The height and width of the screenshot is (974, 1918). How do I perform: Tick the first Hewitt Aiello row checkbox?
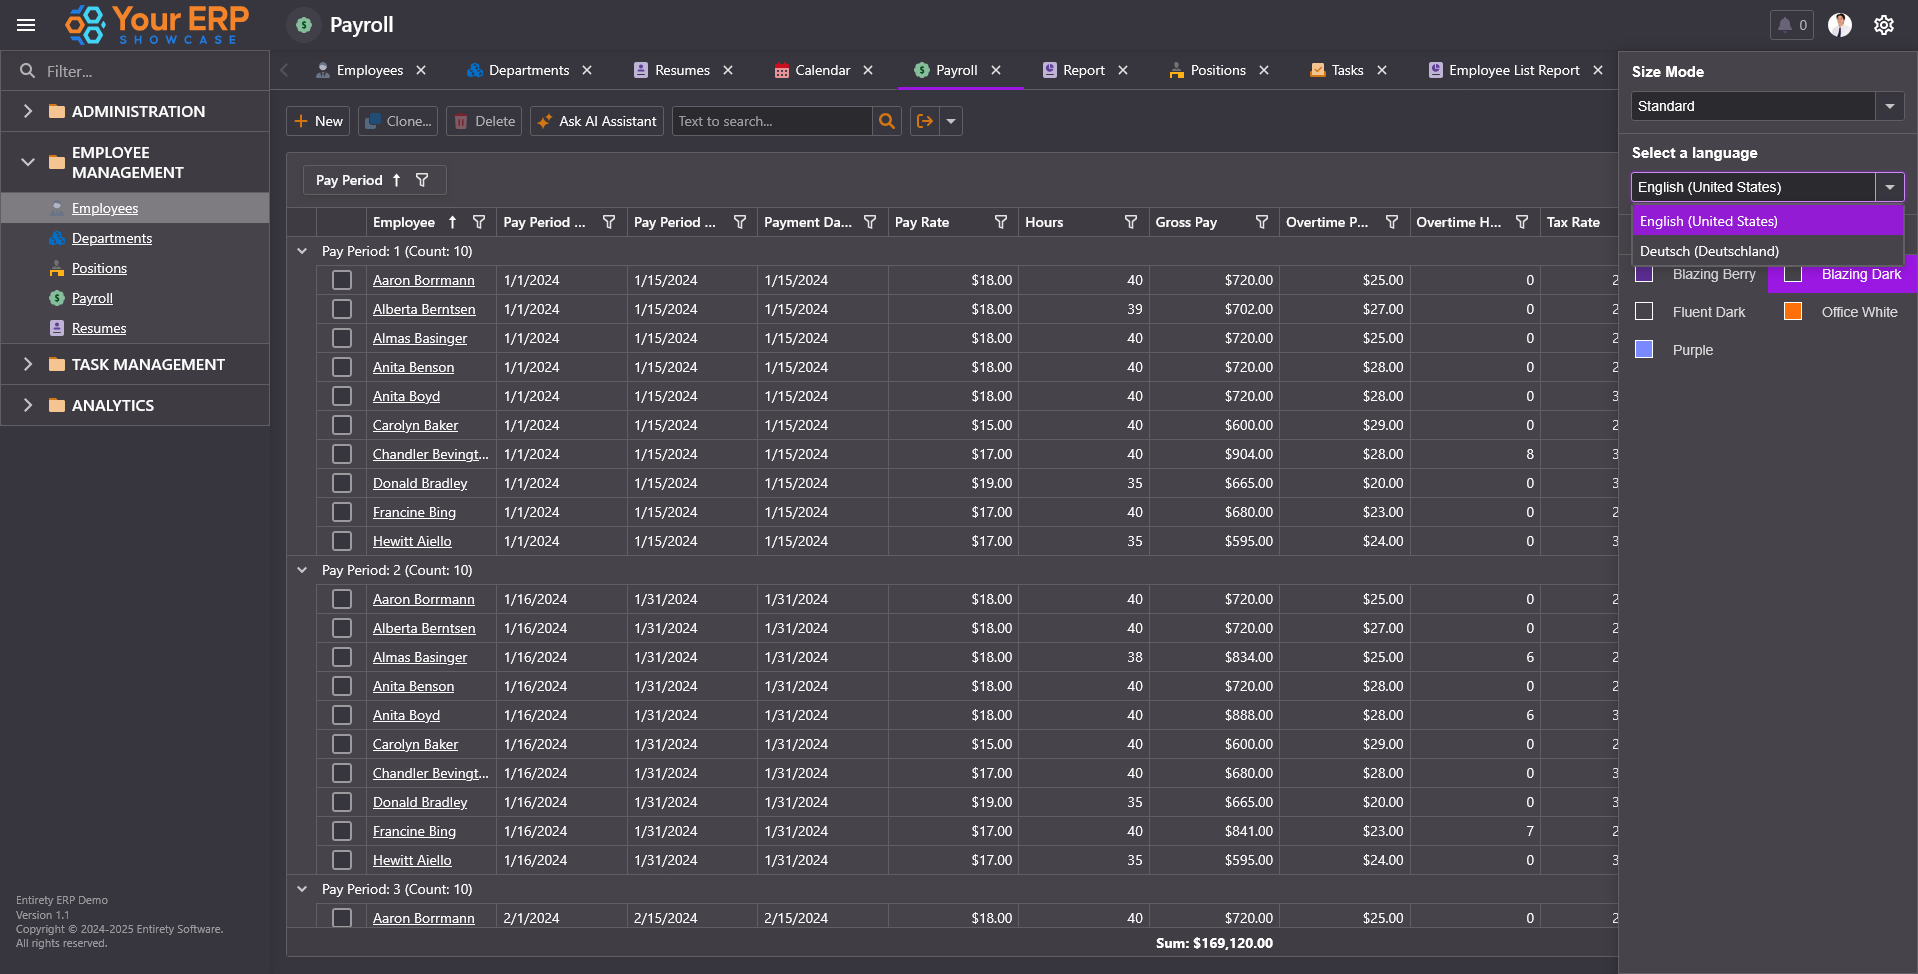tap(342, 541)
